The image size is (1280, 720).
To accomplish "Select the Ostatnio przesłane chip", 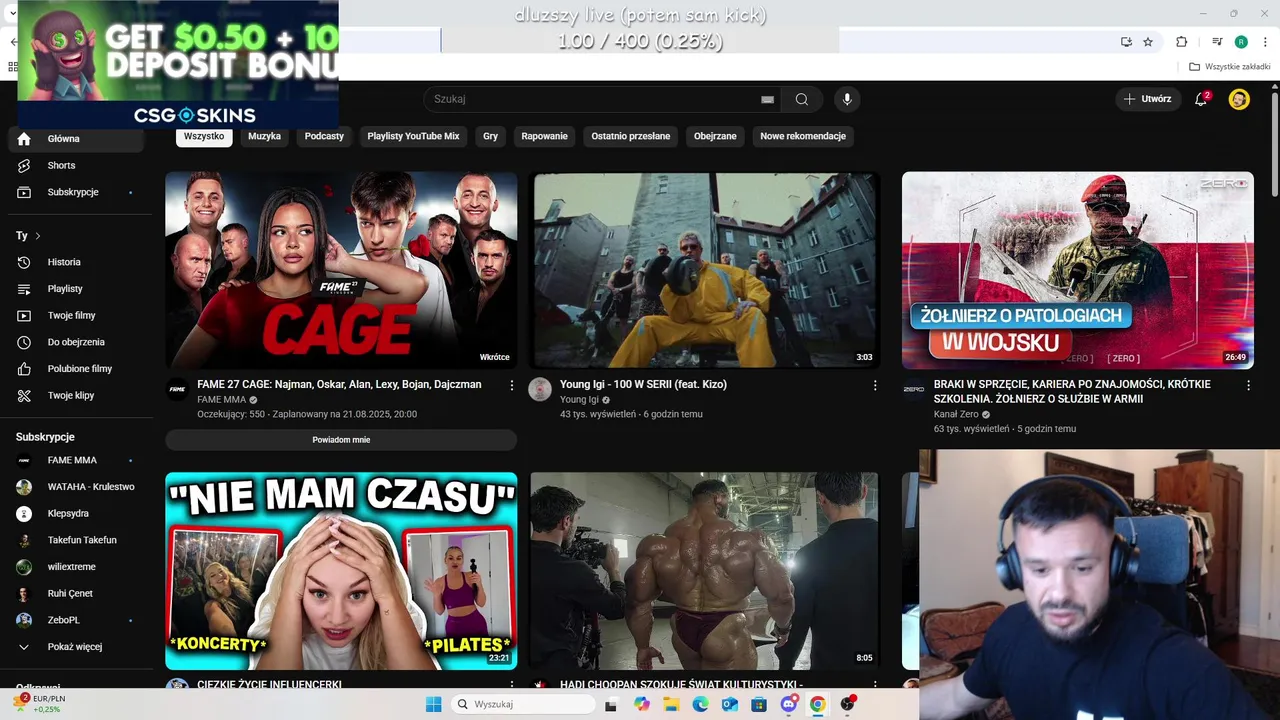I will 631,136.
